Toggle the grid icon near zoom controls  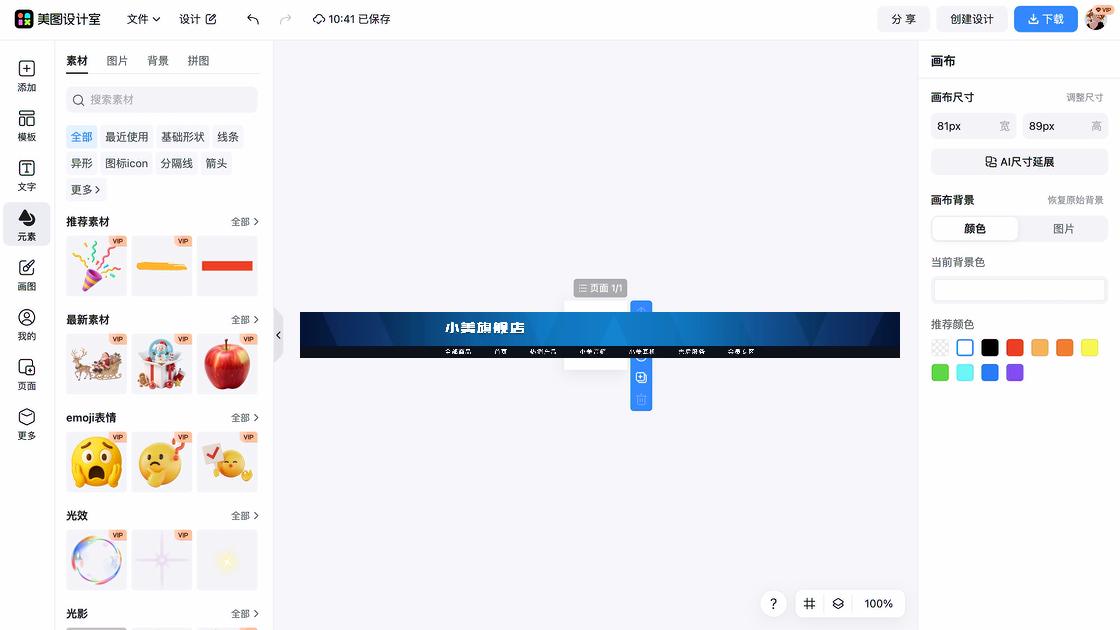[809, 604]
